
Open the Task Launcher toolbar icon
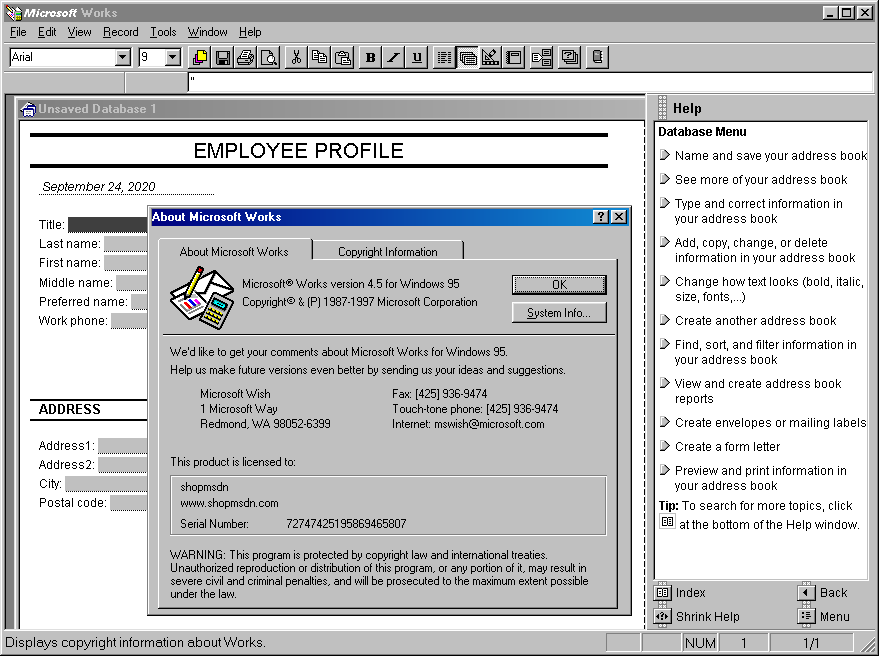pyautogui.click(x=200, y=58)
